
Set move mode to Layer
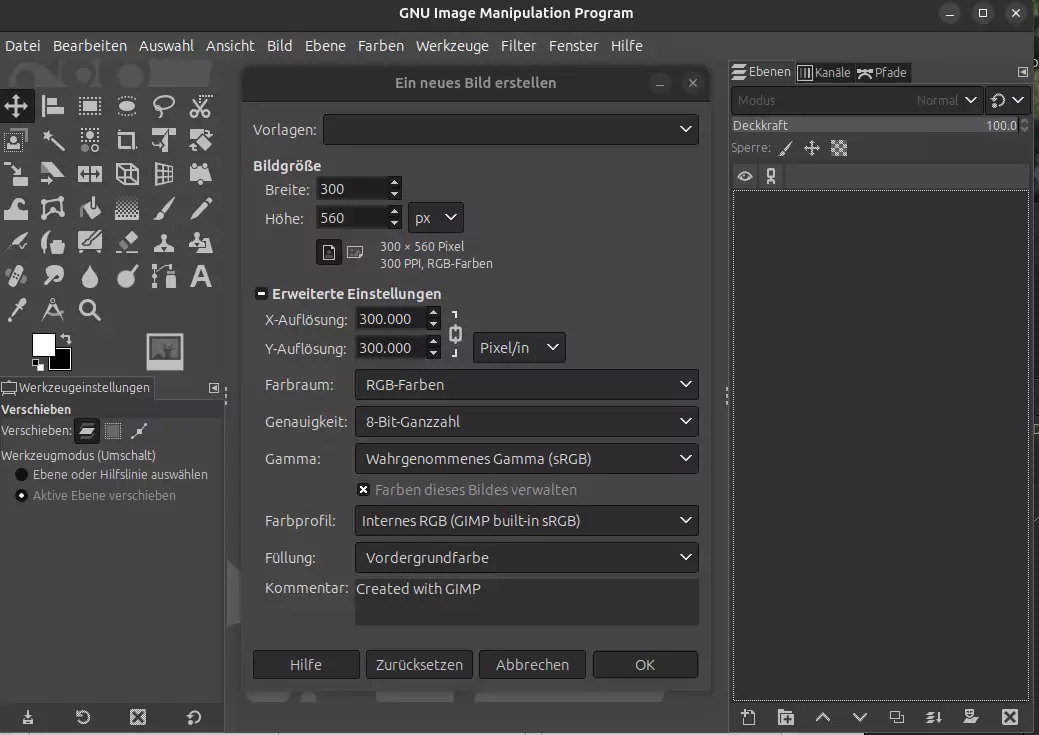[x=87, y=431]
